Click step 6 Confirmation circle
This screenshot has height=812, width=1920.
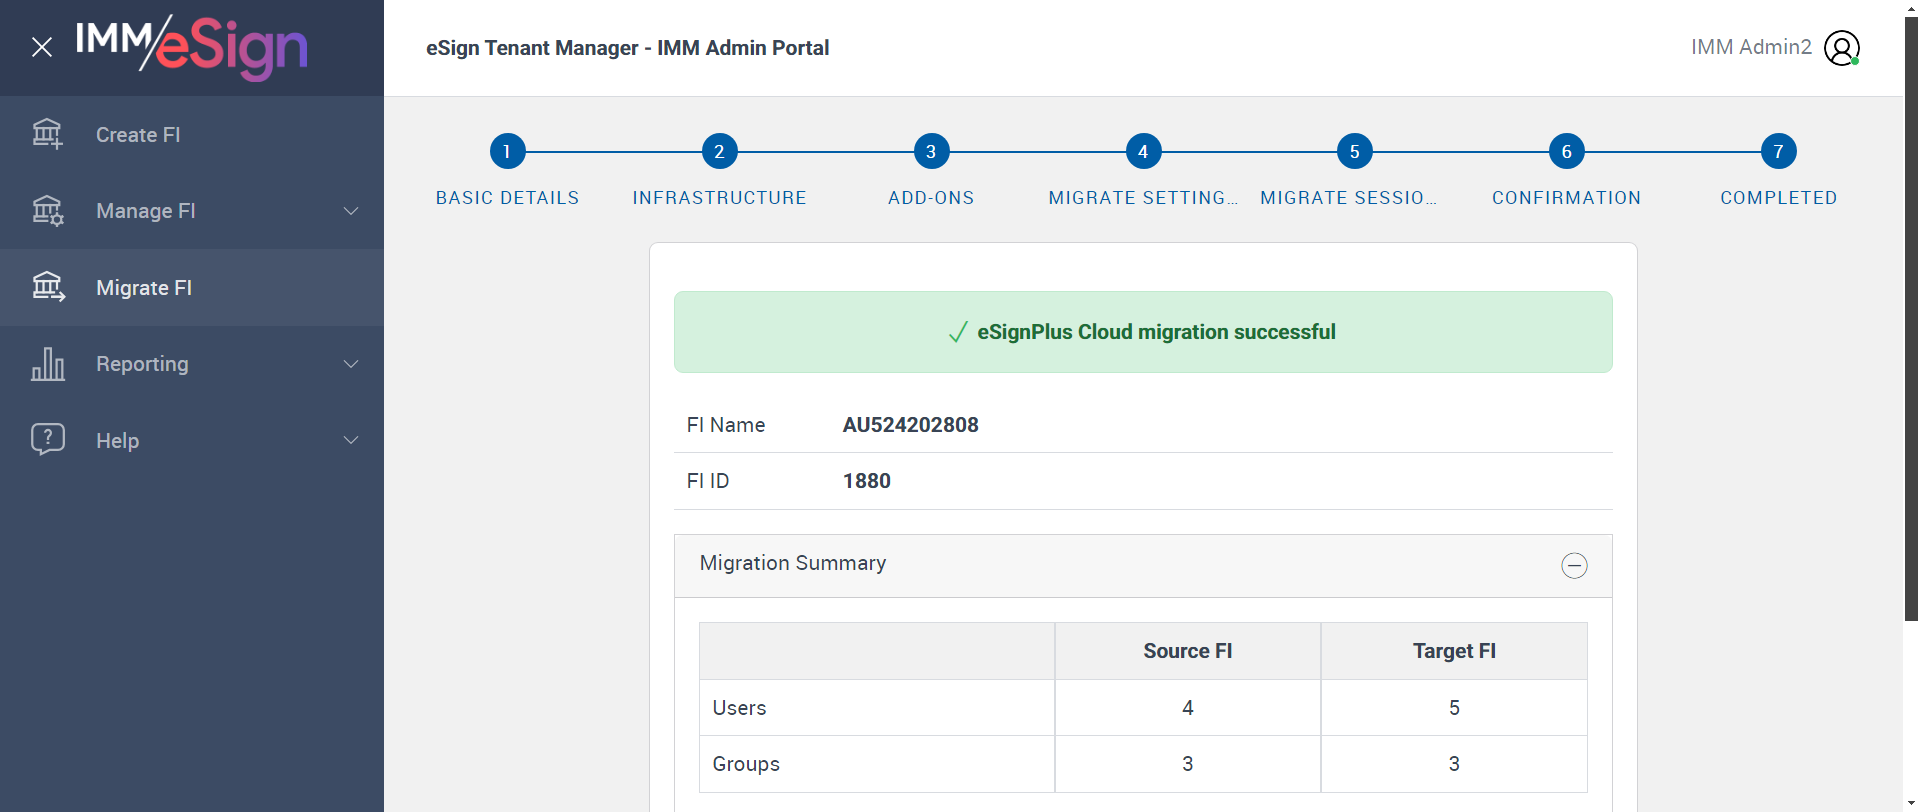point(1566,152)
